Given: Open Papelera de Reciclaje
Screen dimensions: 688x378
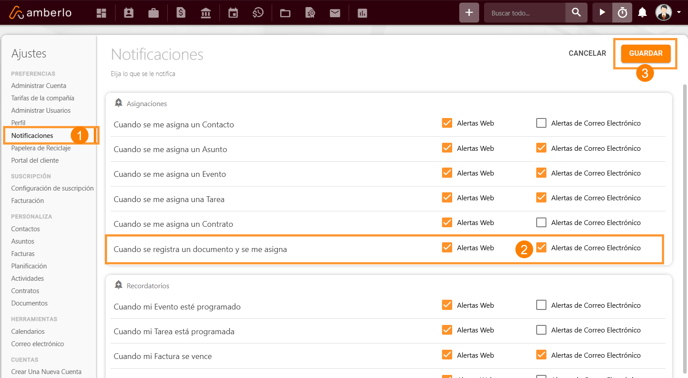Looking at the screenshot, I should pos(41,148).
